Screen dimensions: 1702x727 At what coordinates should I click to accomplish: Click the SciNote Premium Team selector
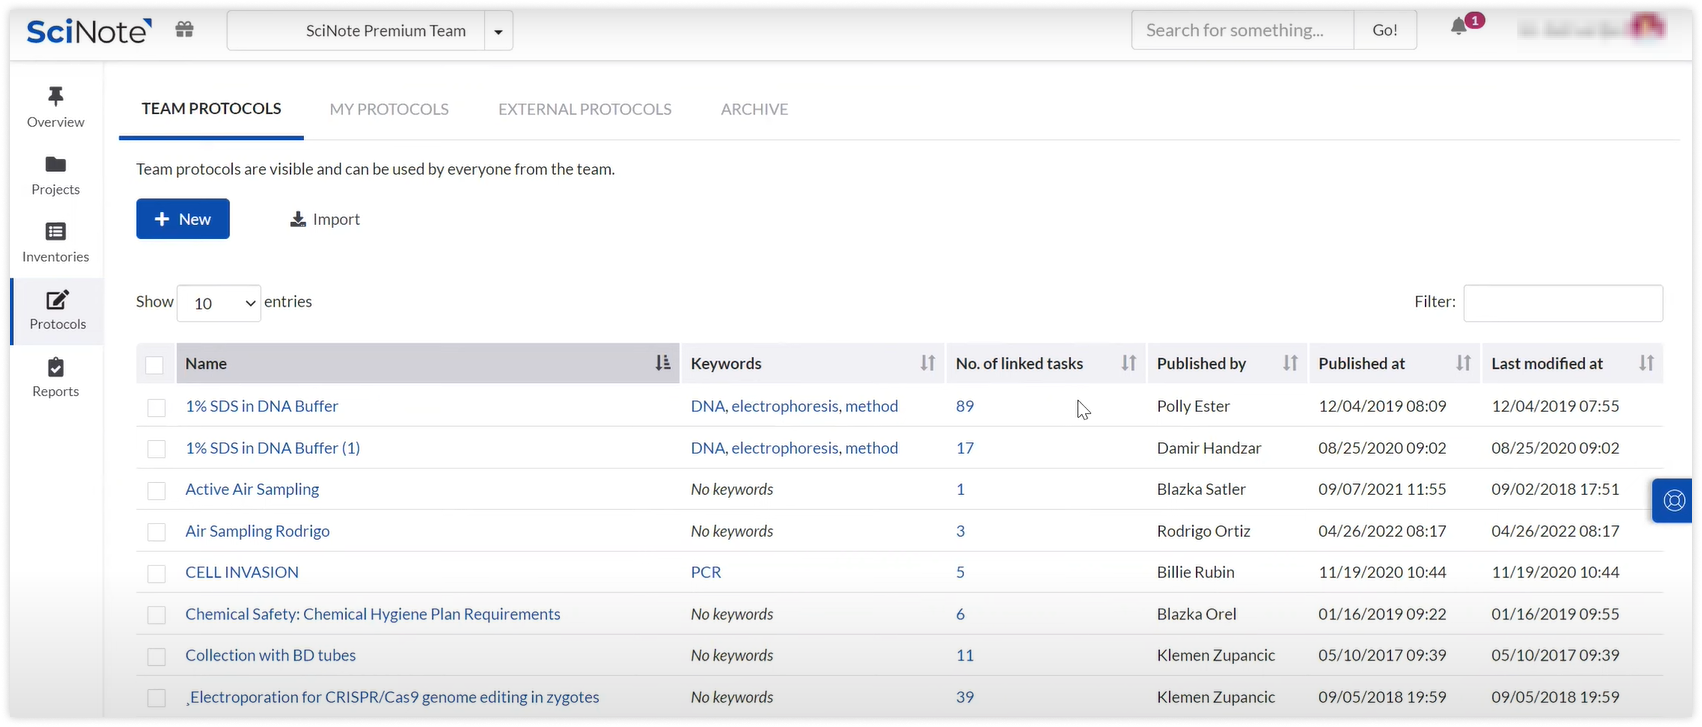pyautogui.click(x=357, y=31)
